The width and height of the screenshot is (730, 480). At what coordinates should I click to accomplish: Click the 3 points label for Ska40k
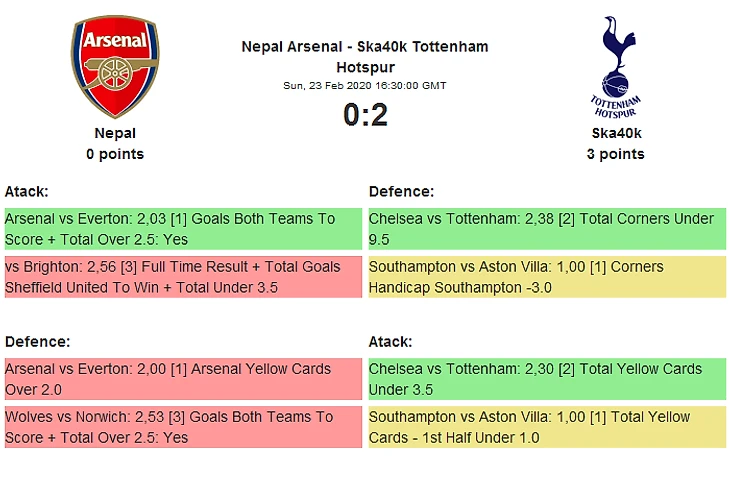coord(615,154)
